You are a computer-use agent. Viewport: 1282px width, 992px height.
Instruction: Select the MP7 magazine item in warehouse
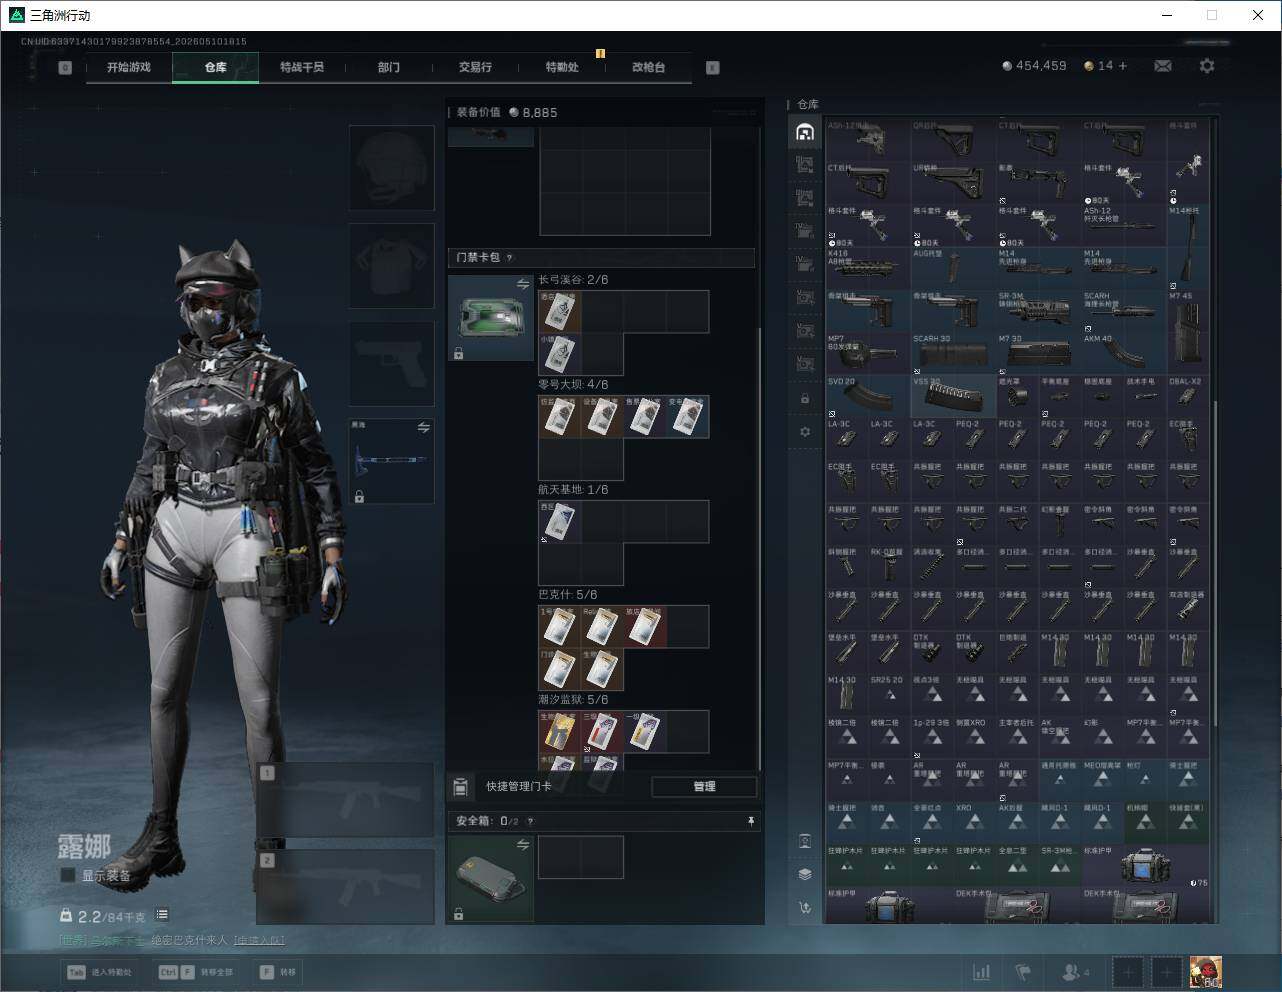(x=868, y=354)
